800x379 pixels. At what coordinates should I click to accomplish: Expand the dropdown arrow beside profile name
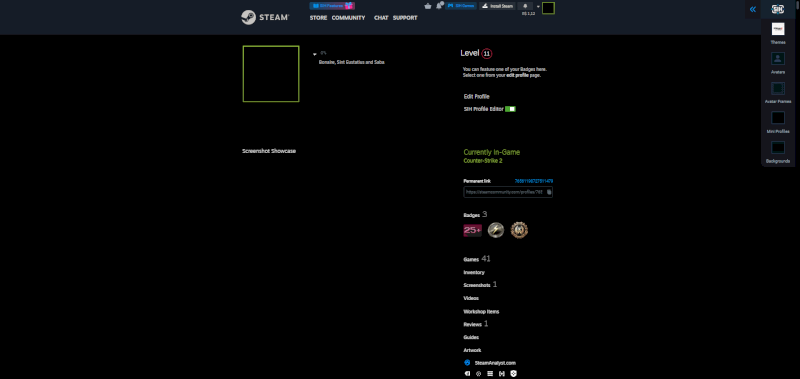(315, 54)
